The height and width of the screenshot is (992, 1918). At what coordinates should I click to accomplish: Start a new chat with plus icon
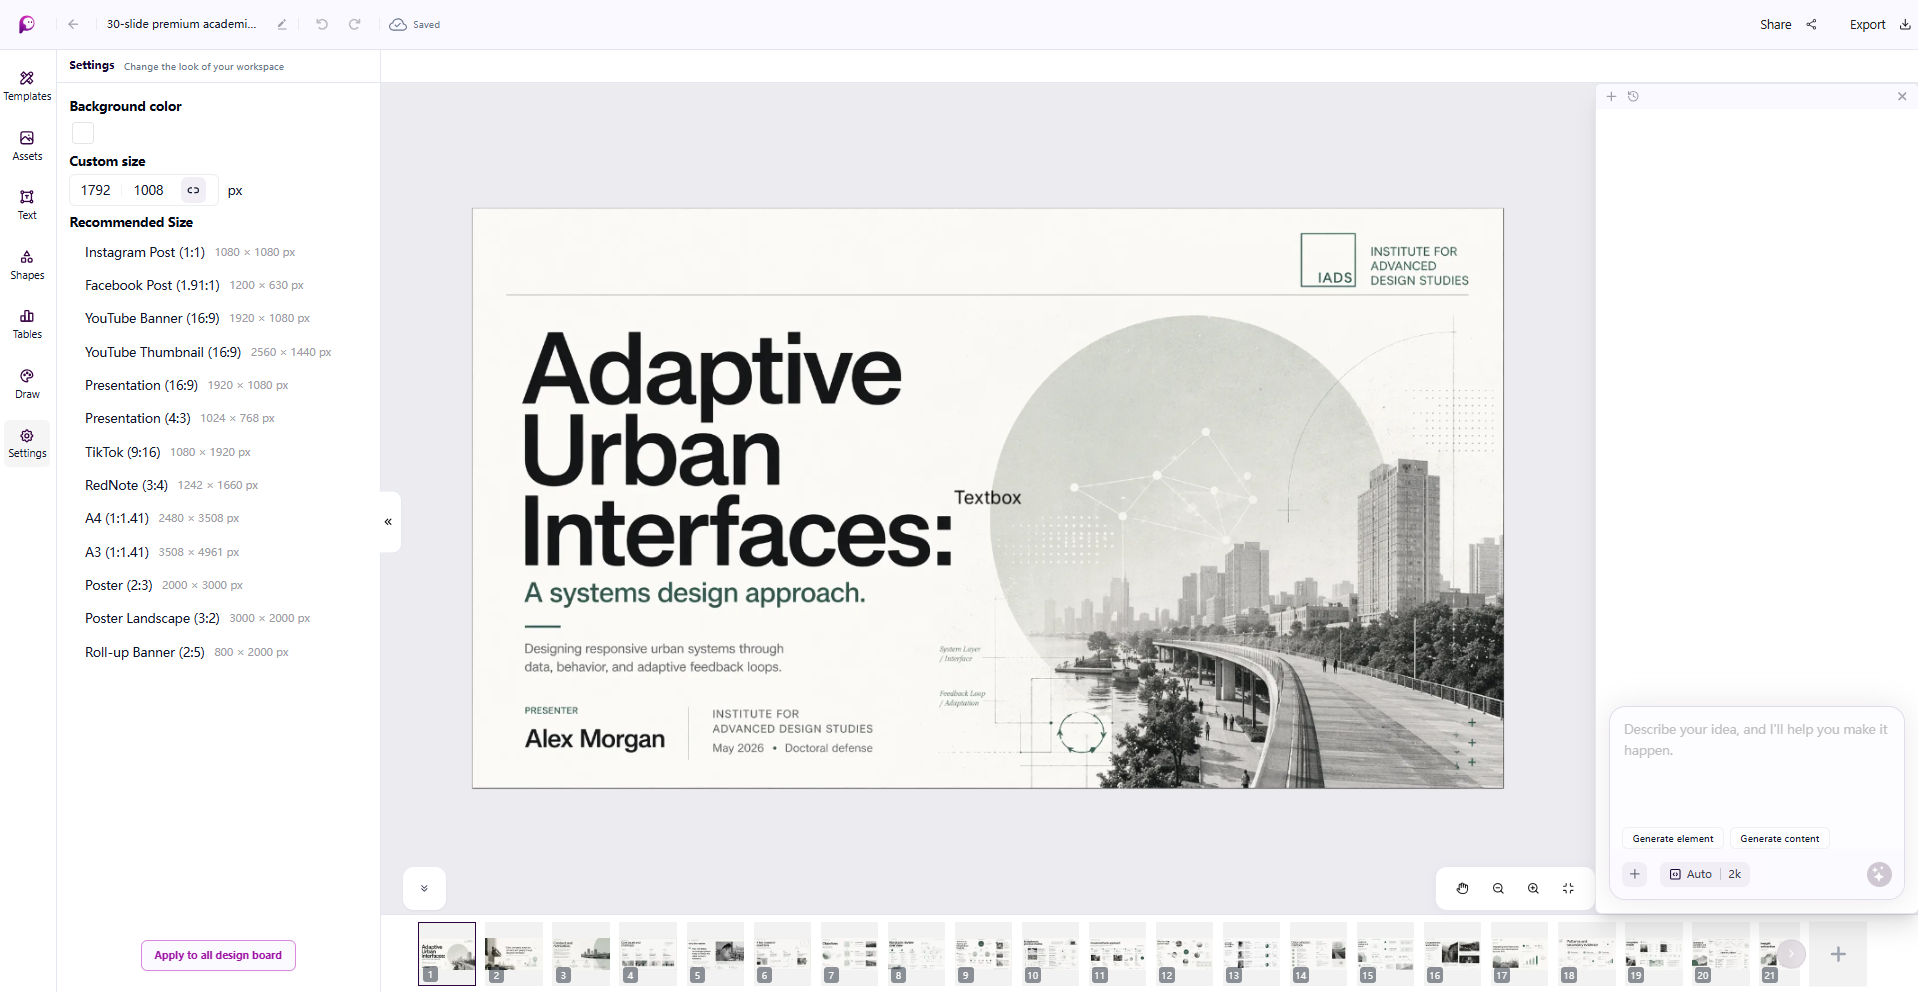(x=1611, y=96)
